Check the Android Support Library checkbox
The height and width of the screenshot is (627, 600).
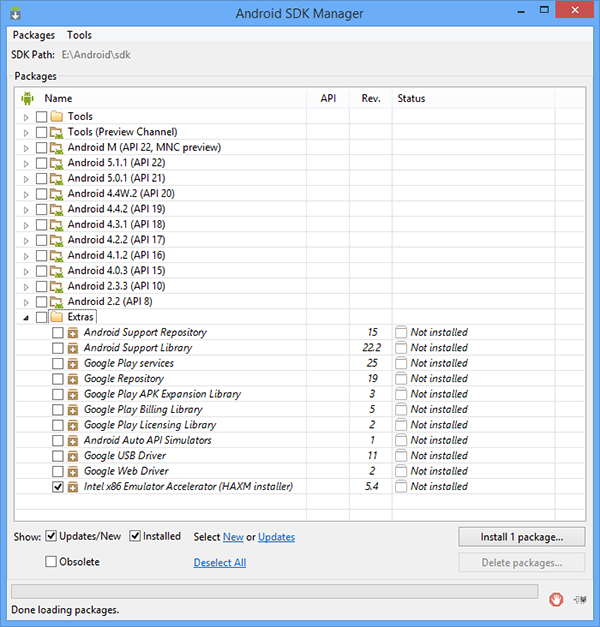click(x=58, y=348)
